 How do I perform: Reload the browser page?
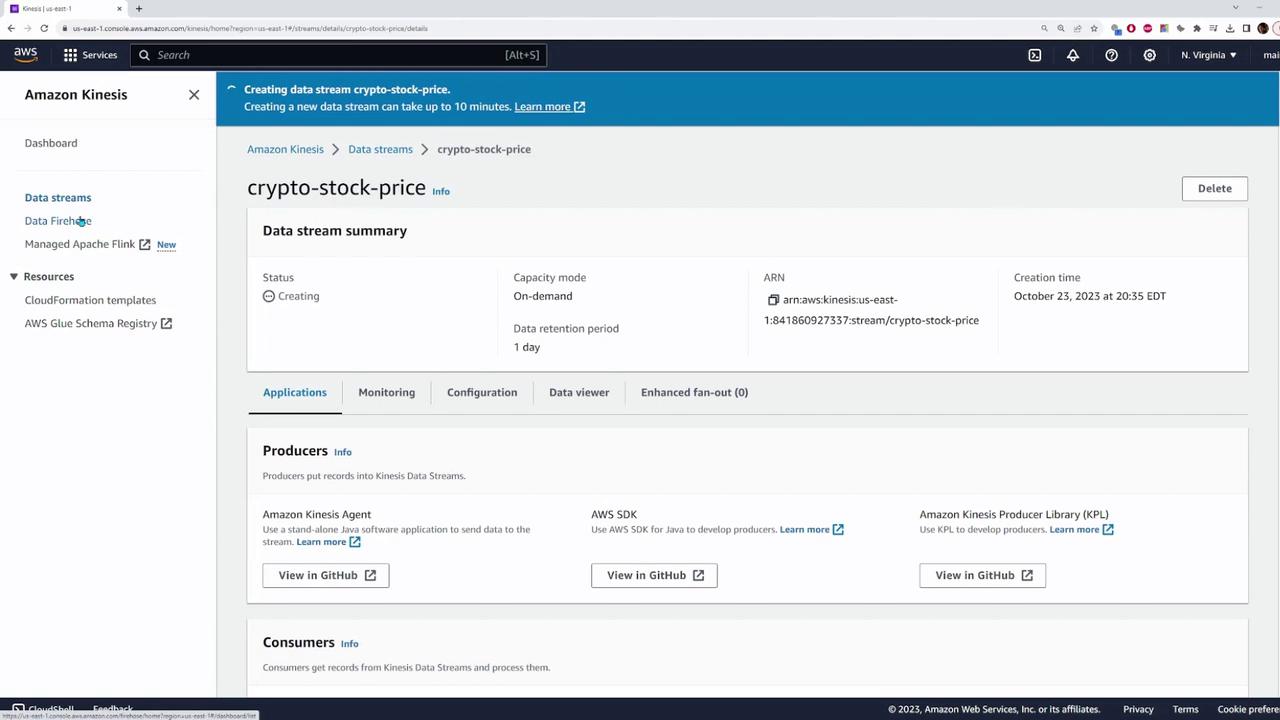click(x=44, y=28)
